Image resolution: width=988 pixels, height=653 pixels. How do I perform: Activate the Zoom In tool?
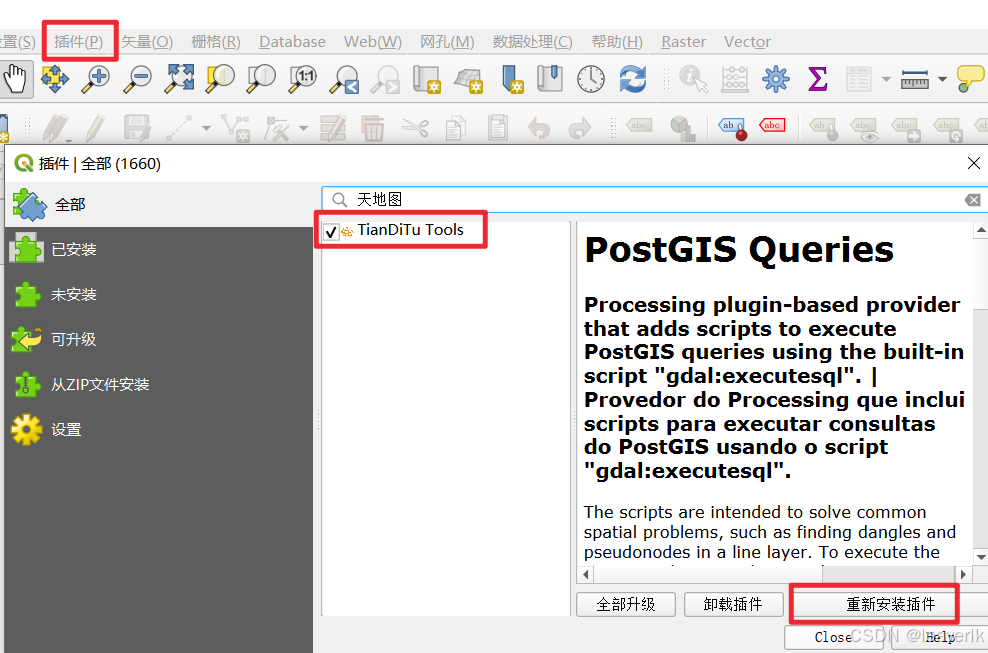pyautogui.click(x=96, y=79)
